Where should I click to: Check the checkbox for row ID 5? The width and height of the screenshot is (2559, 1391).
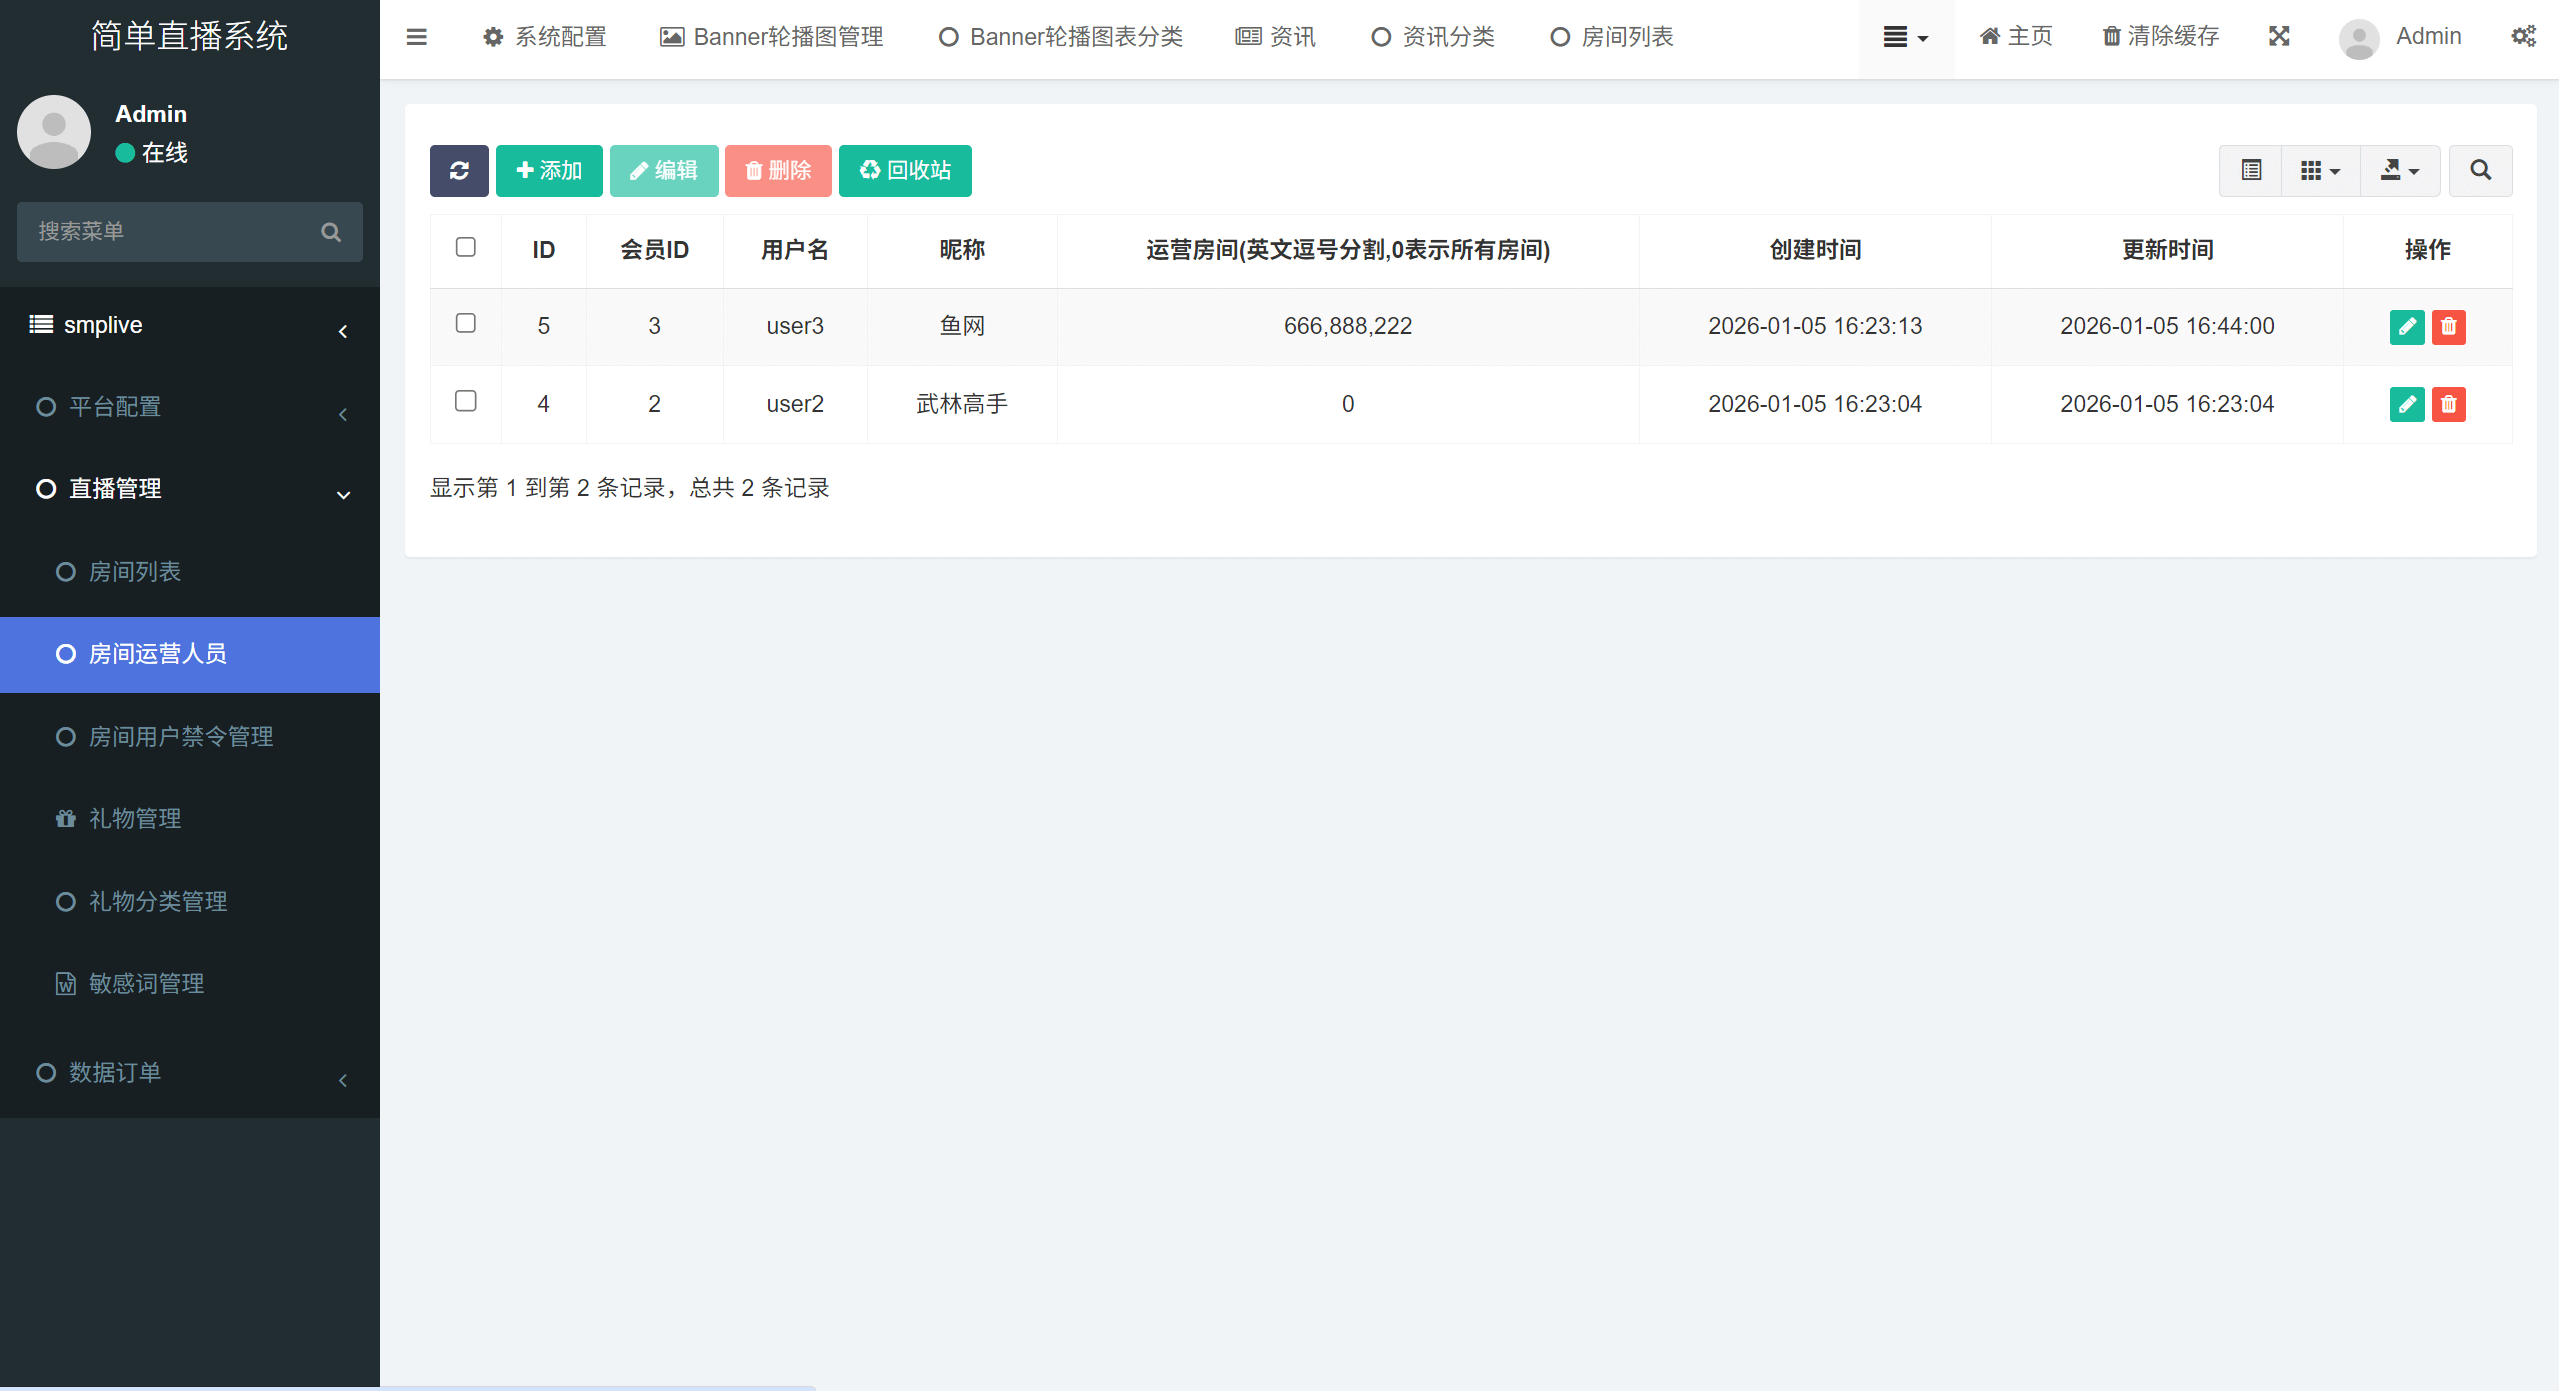pyautogui.click(x=465, y=323)
